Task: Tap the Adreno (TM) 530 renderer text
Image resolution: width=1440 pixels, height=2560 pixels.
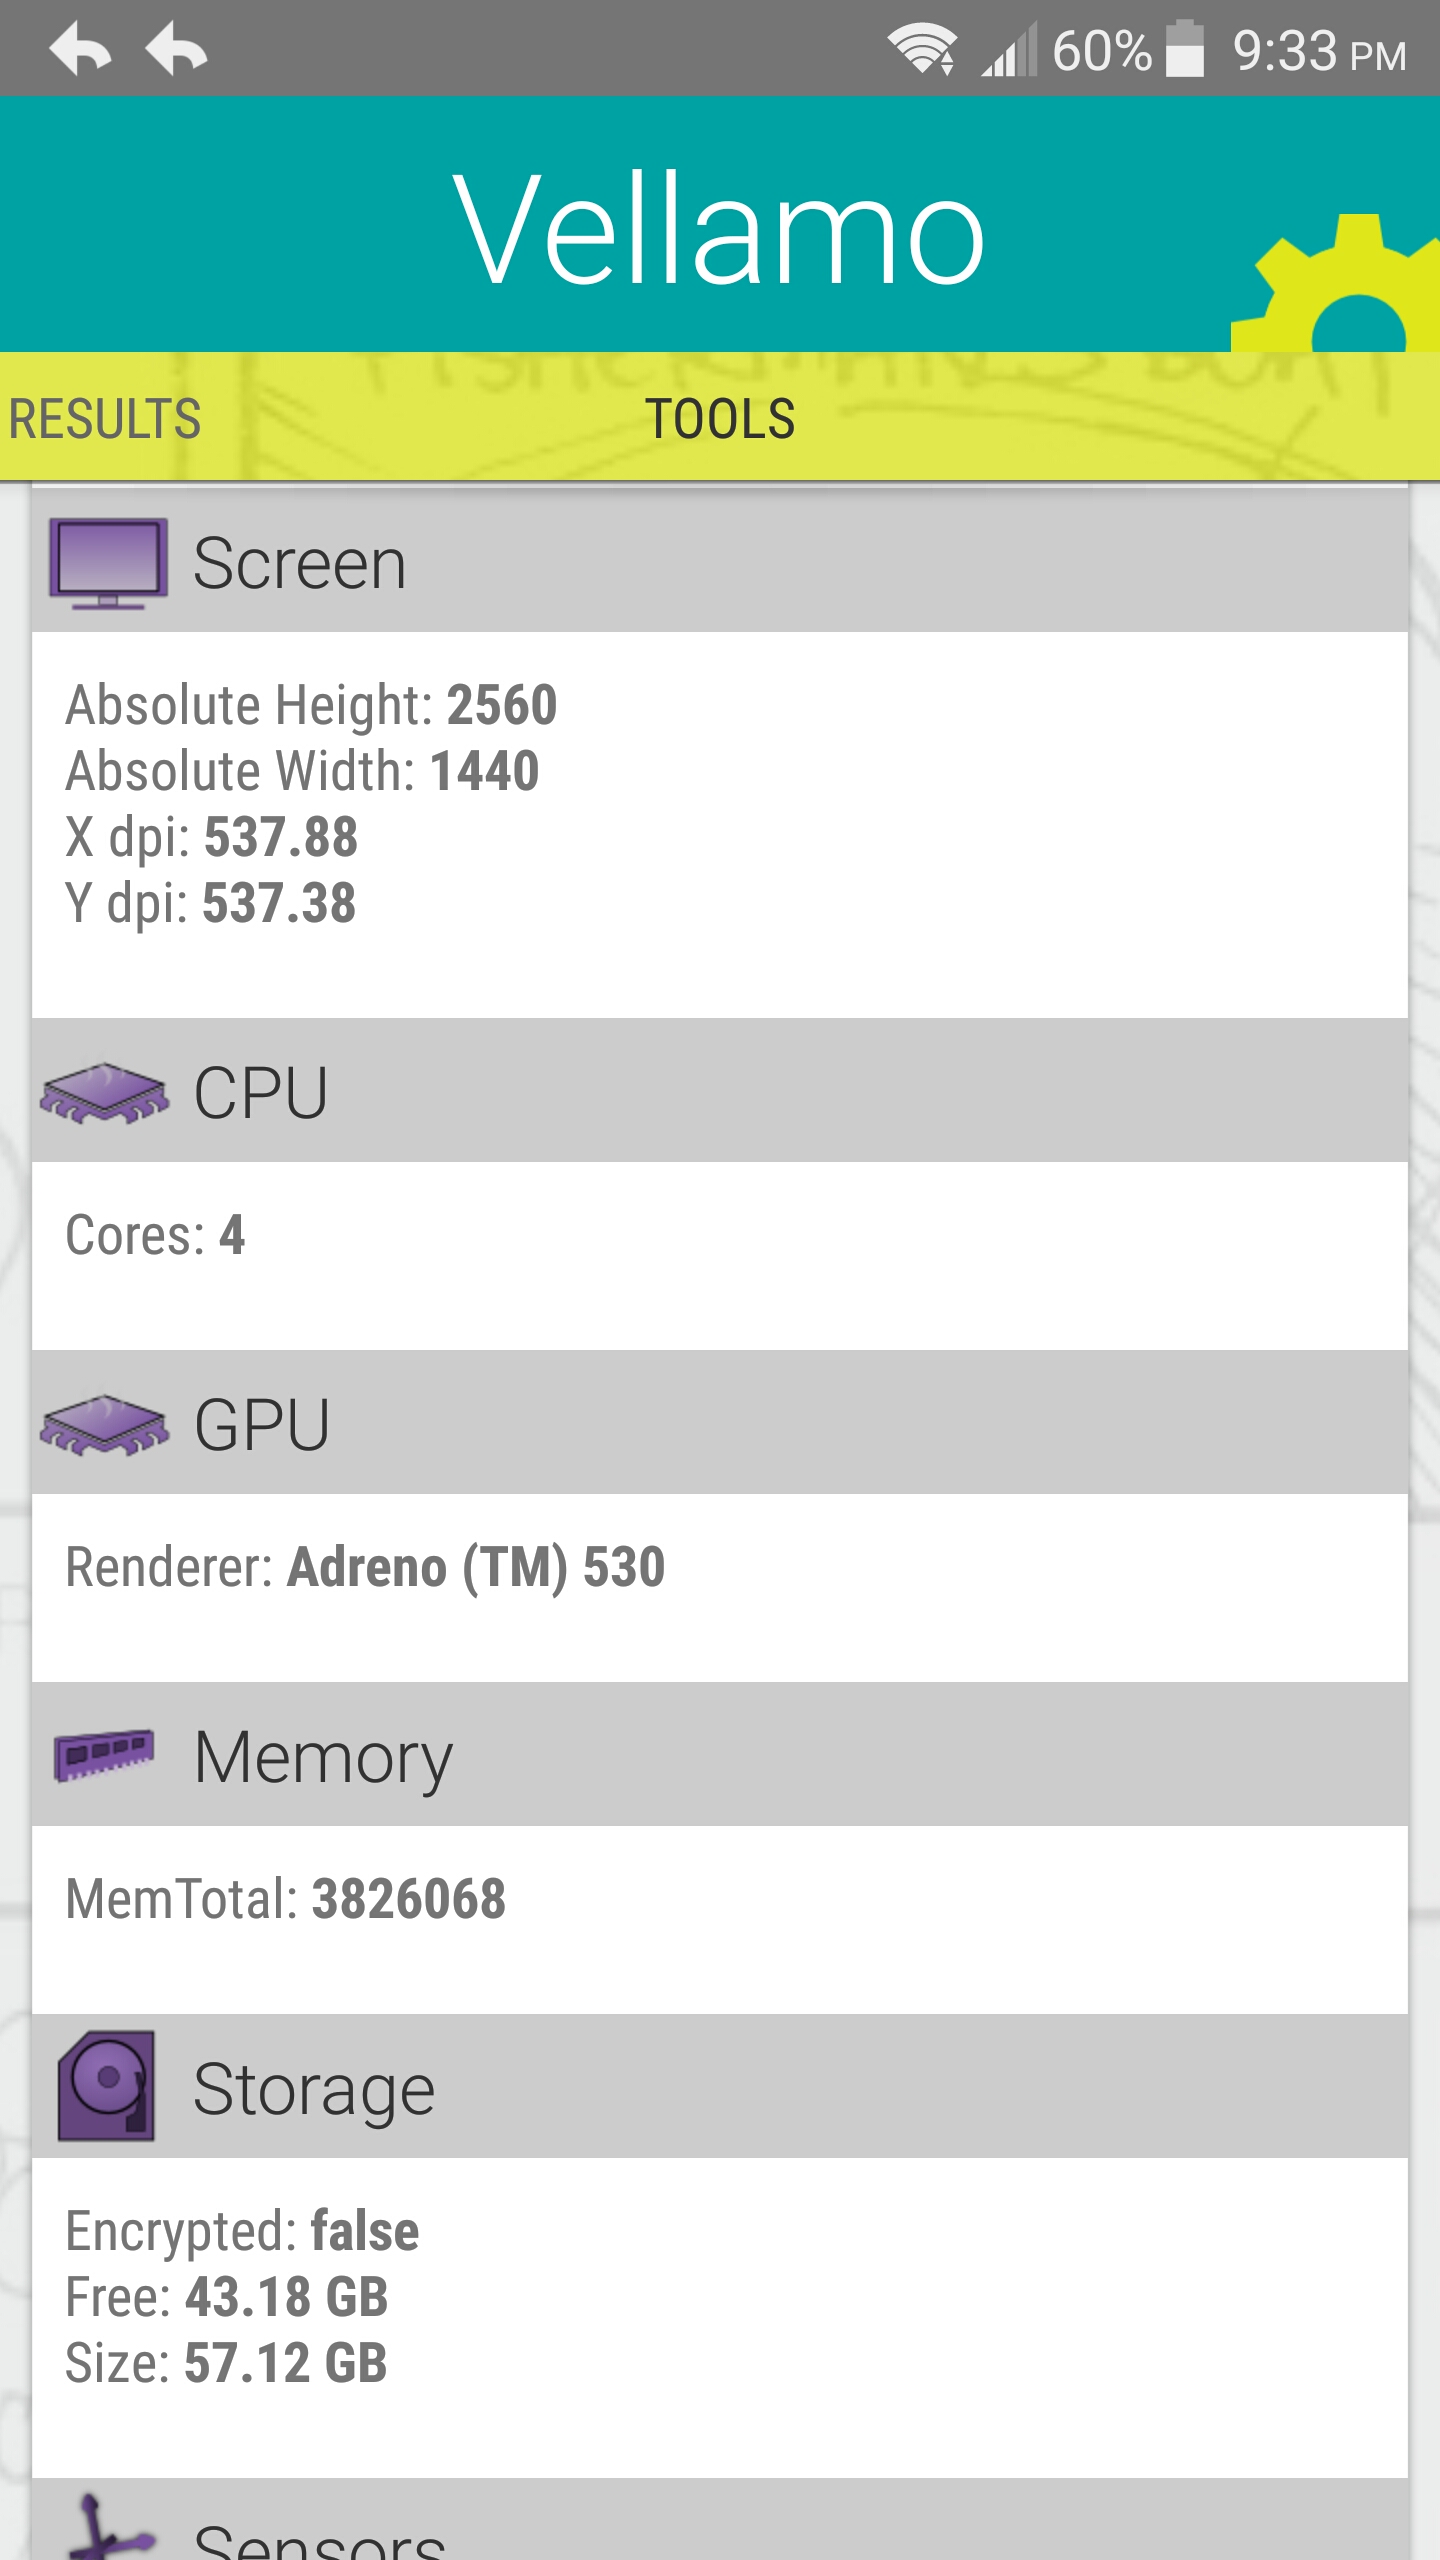Action: pos(475,1567)
